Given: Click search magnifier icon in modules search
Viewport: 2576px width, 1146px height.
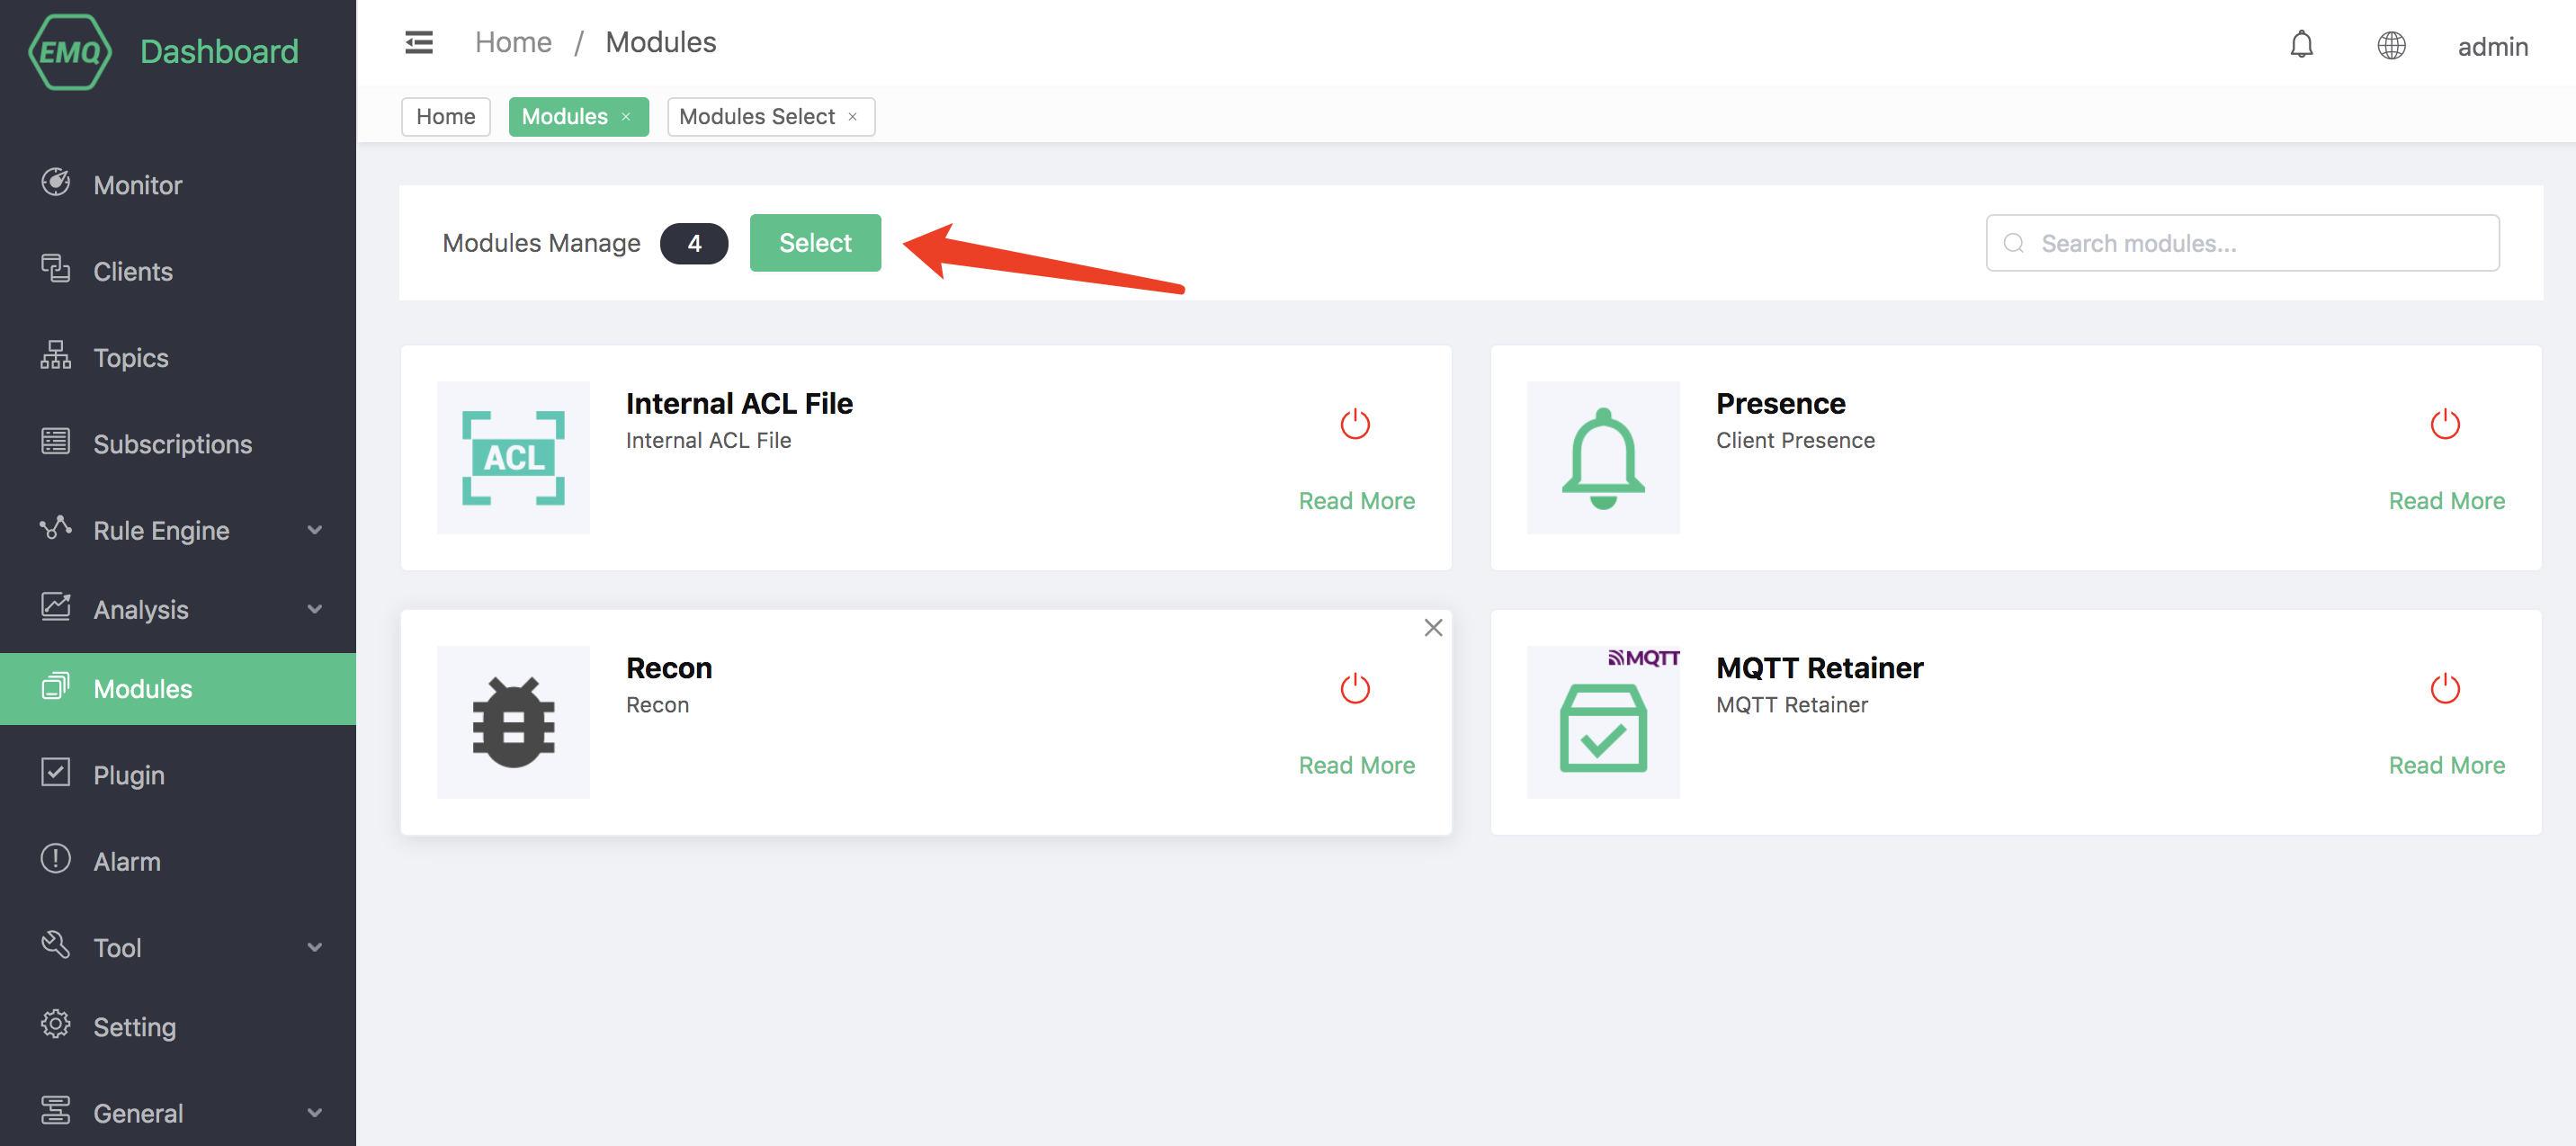Looking at the screenshot, I should tap(2014, 243).
